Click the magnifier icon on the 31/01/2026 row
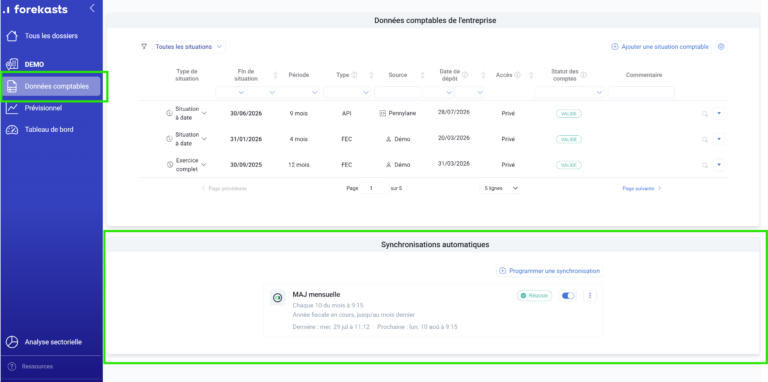The image size is (768, 382). point(705,140)
